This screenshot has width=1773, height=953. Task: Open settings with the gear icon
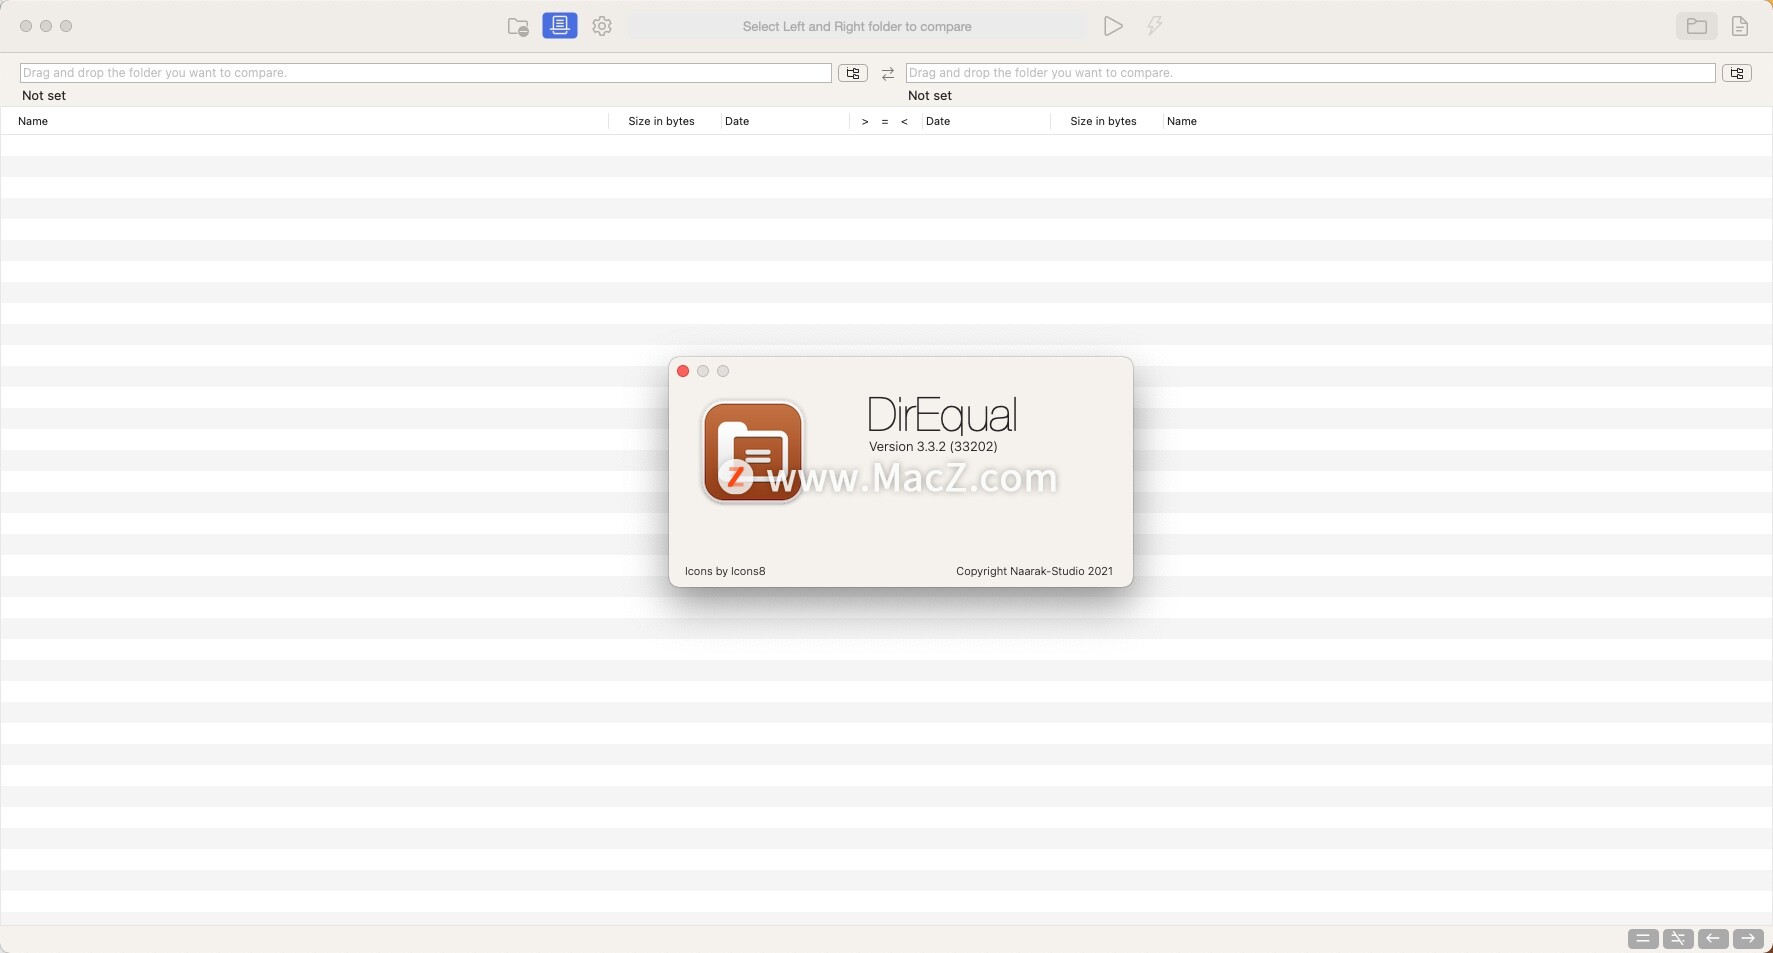pos(602,27)
